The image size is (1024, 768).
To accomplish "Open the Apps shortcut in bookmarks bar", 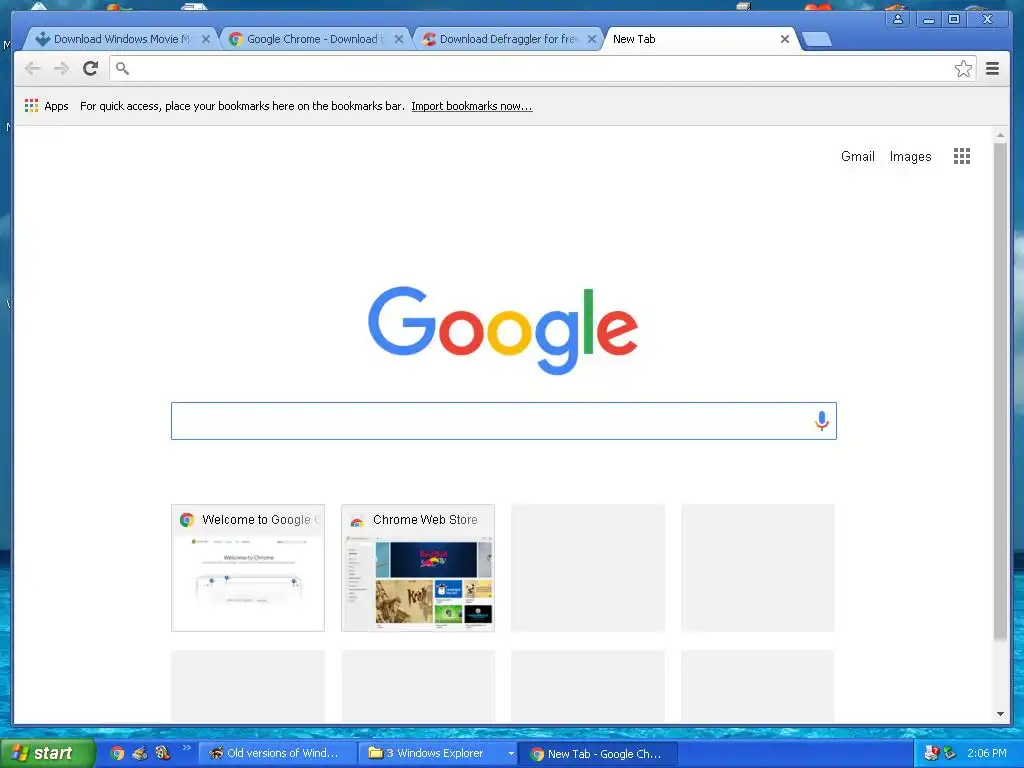I will pos(46,106).
